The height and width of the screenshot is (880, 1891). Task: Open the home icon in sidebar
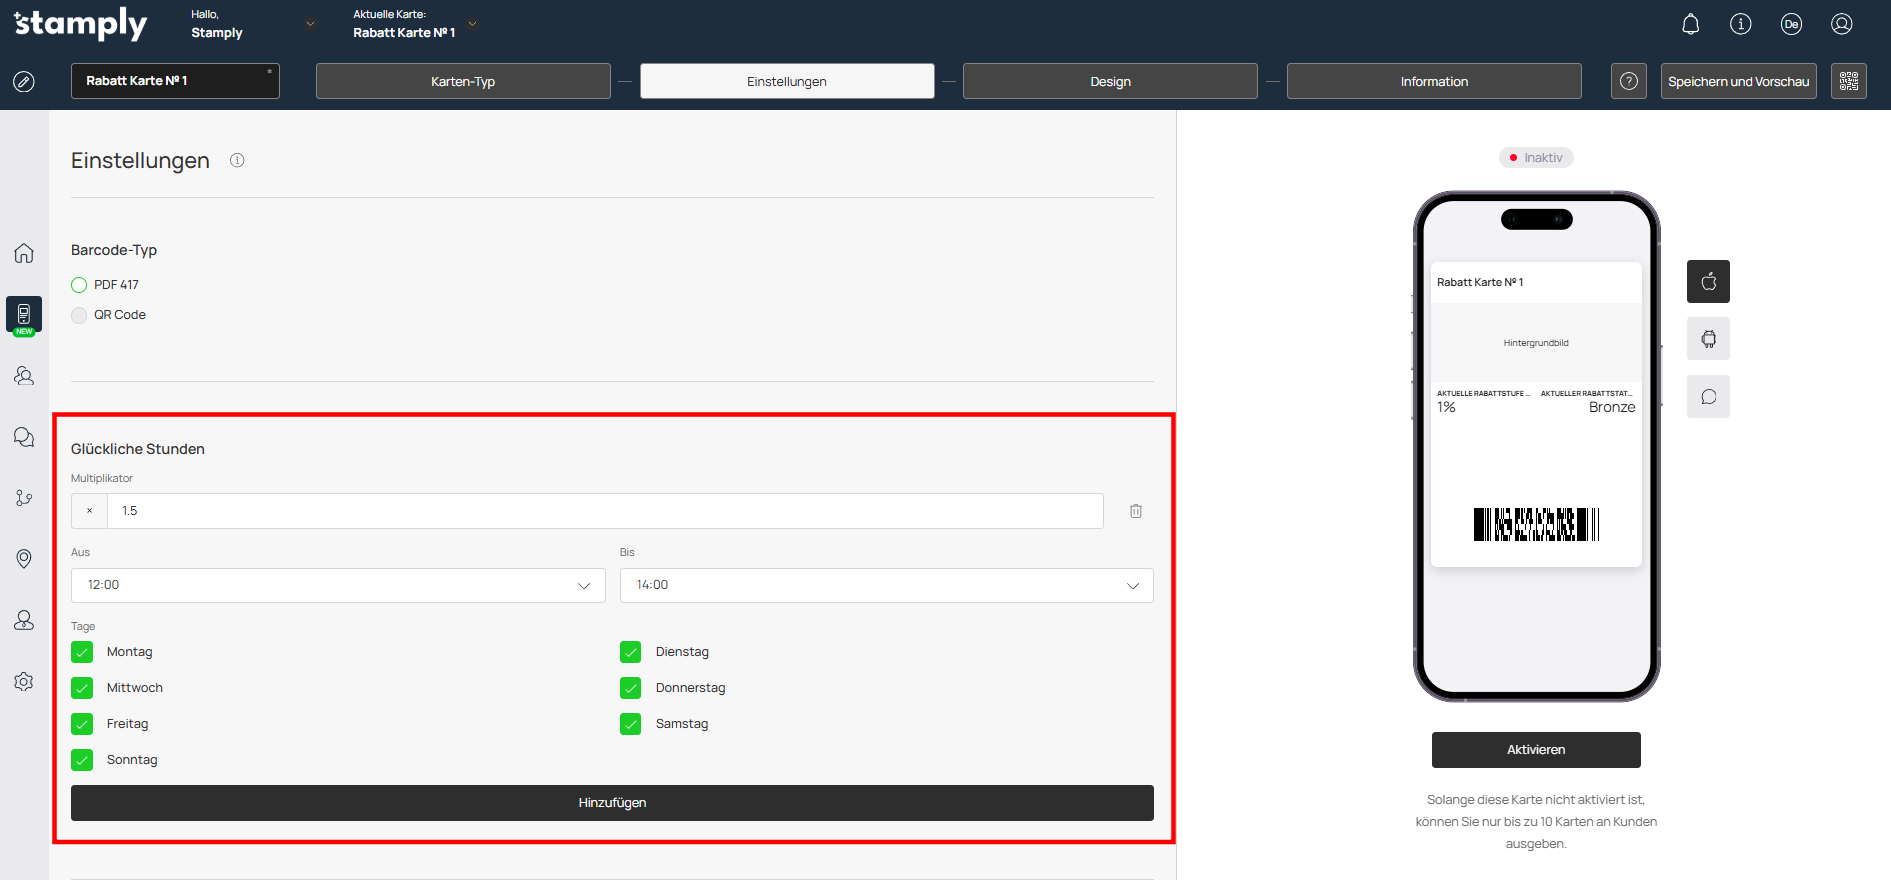[24, 253]
